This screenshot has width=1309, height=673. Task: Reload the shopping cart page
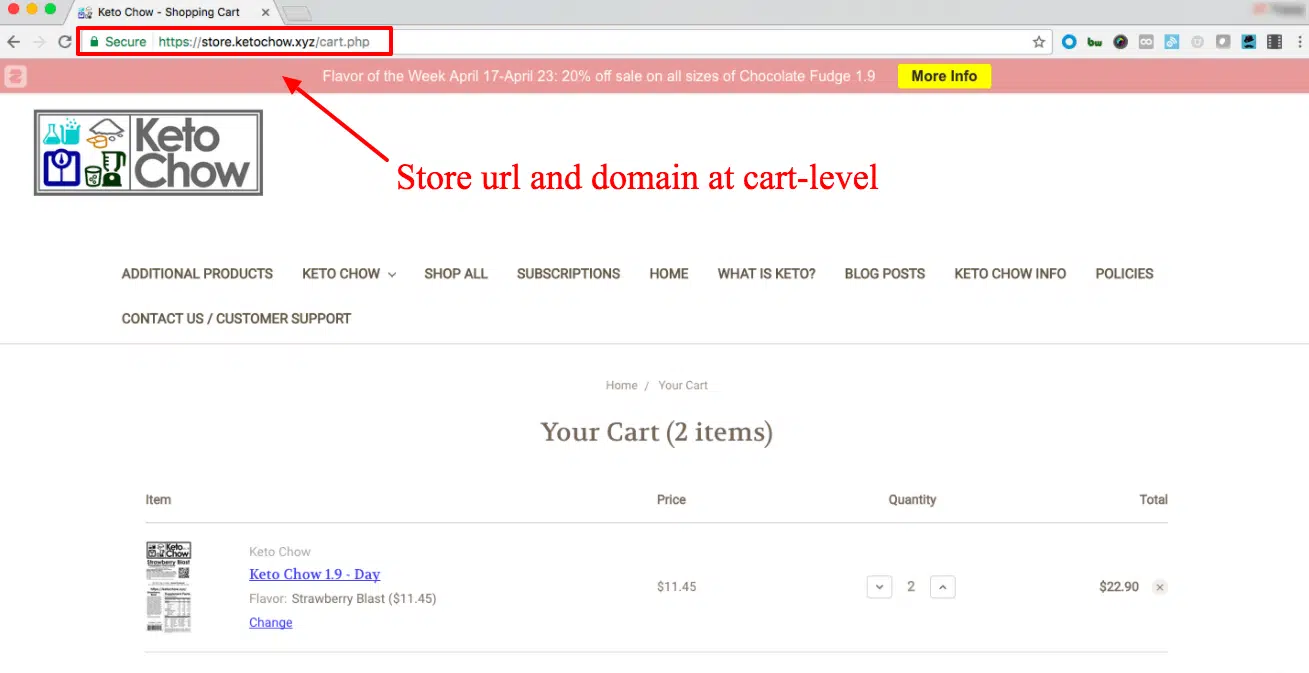click(x=64, y=42)
